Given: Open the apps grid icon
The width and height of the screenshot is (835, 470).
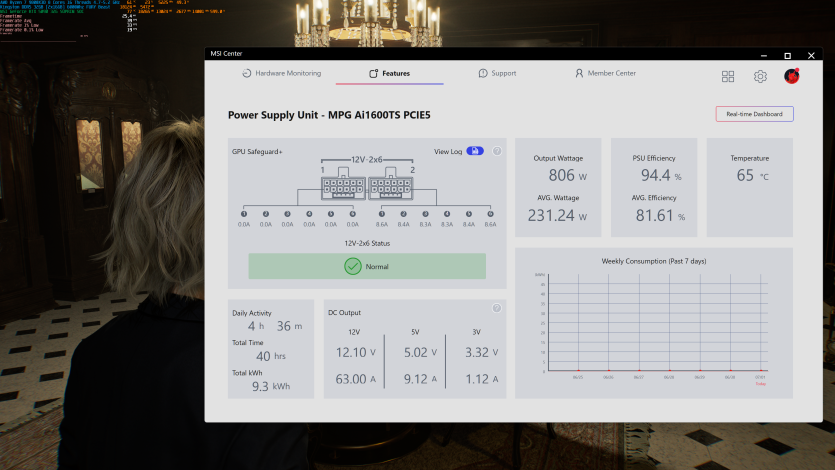Looking at the screenshot, I should (728, 77).
